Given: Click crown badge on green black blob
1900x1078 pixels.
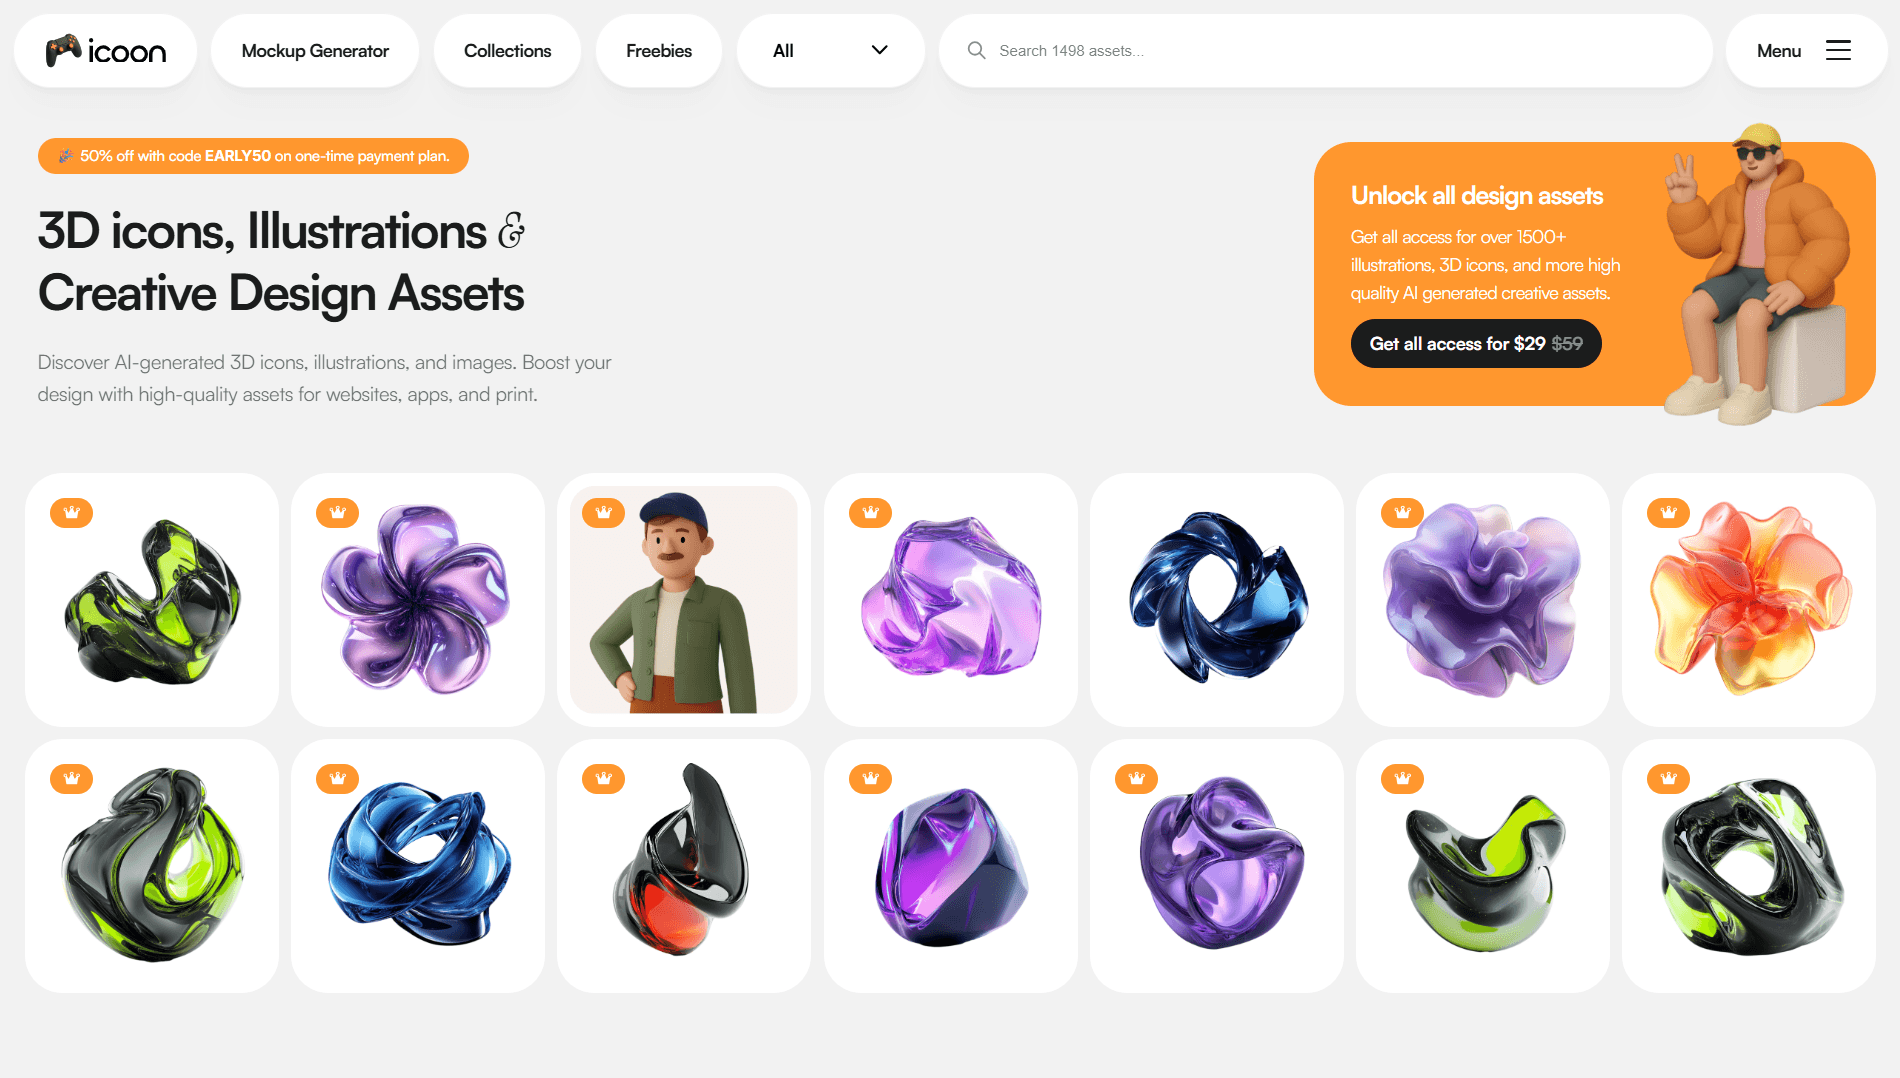Looking at the screenshot, I should coord(71,513).
